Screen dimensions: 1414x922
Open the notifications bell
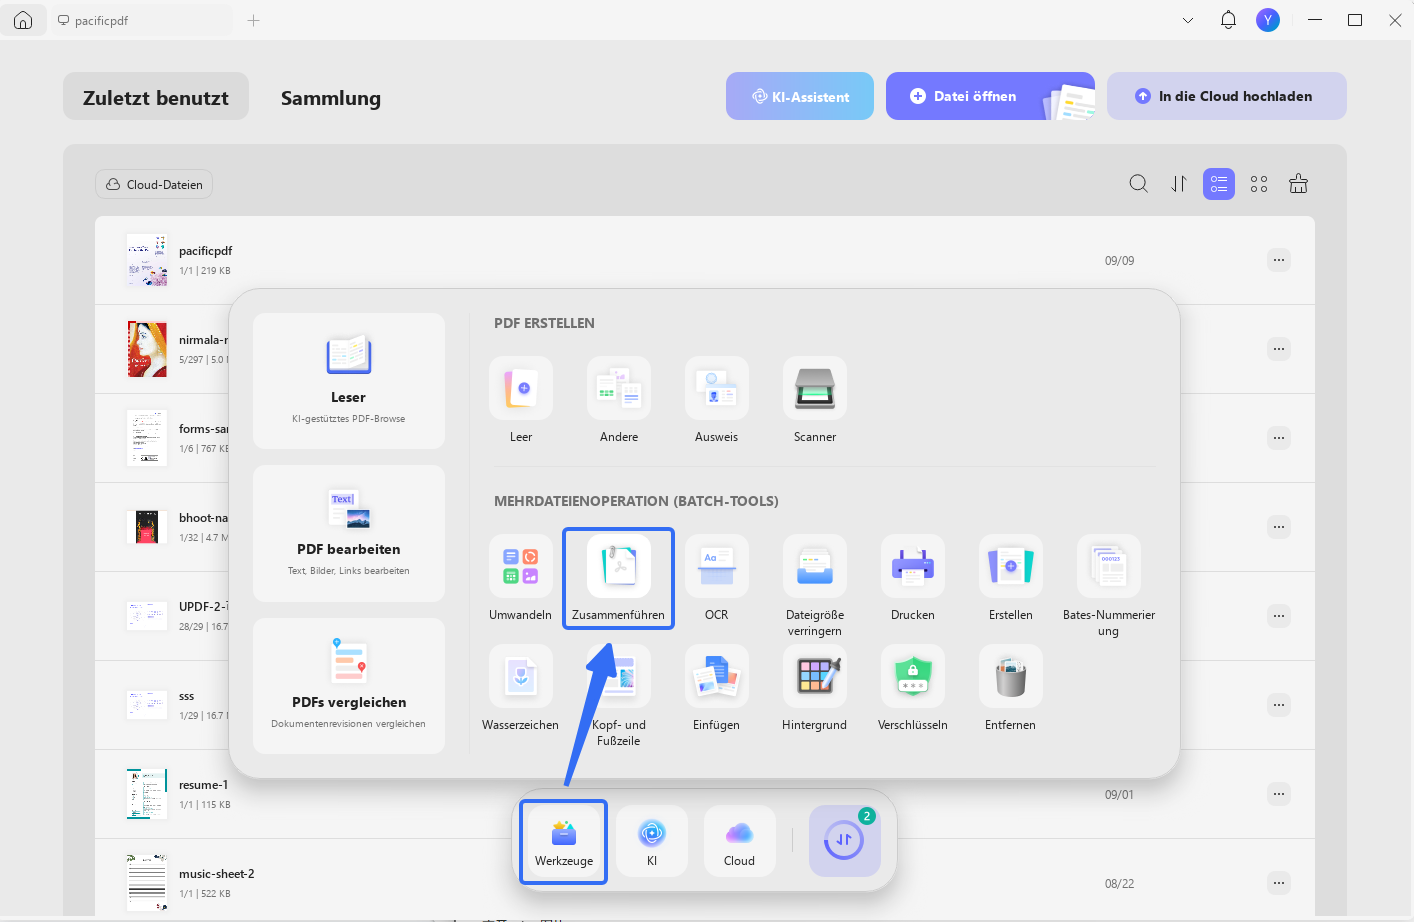[1229, 20]
